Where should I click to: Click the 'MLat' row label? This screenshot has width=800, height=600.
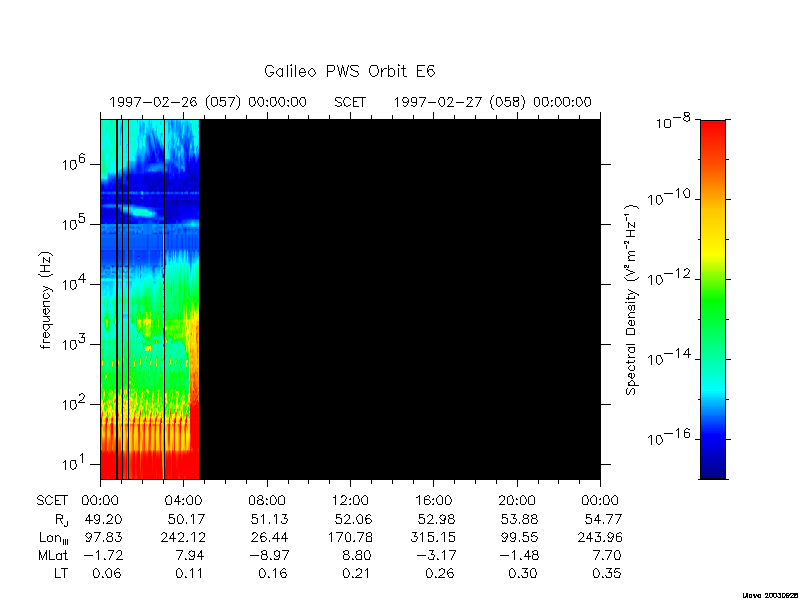53,555
